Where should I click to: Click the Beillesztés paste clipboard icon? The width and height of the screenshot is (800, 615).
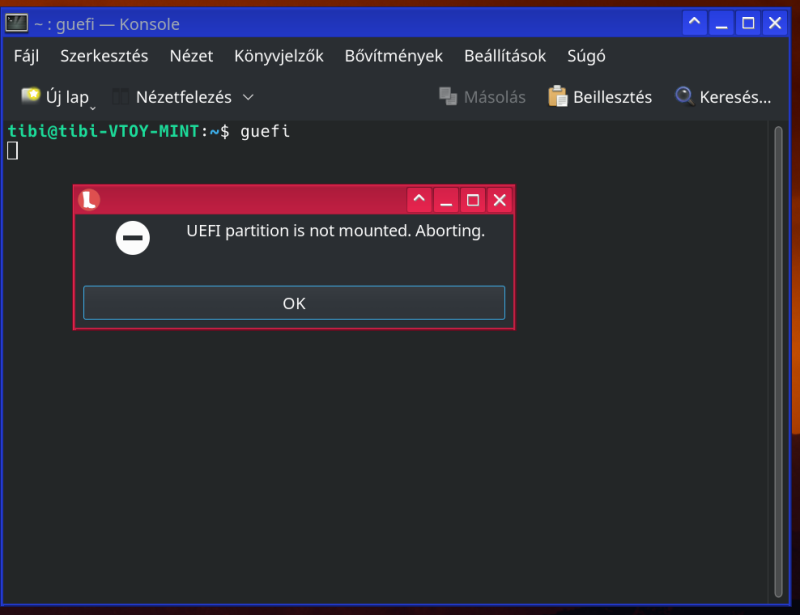(557, 96)
